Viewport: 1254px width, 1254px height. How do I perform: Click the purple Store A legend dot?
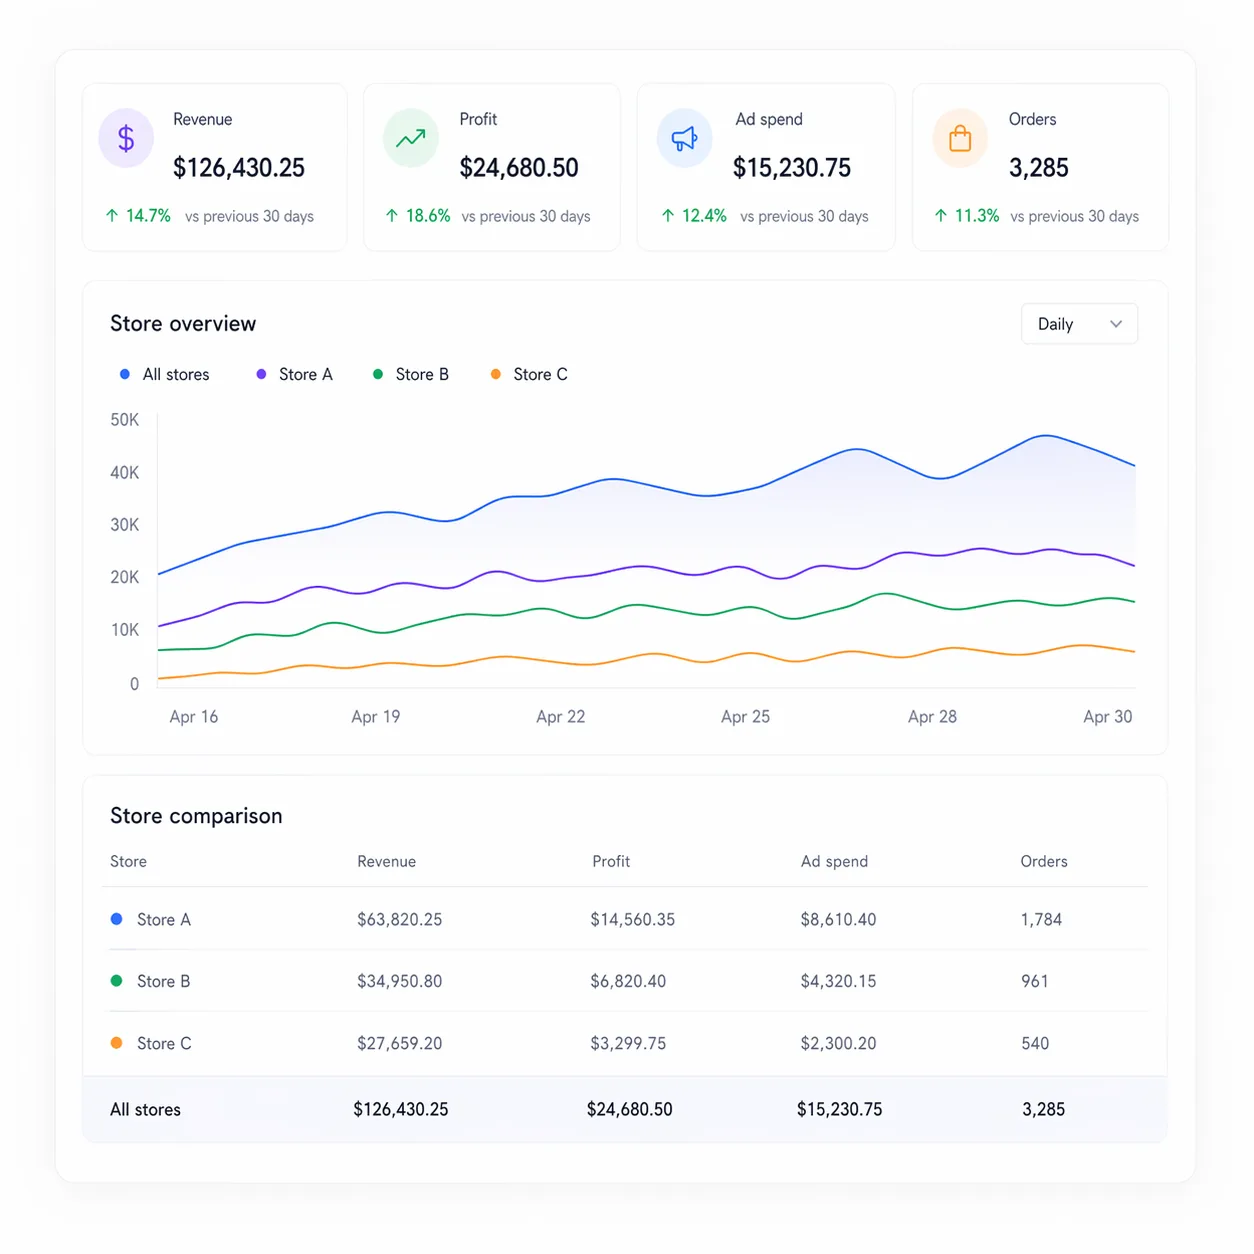pyautogui.click(x=261, y=373)
